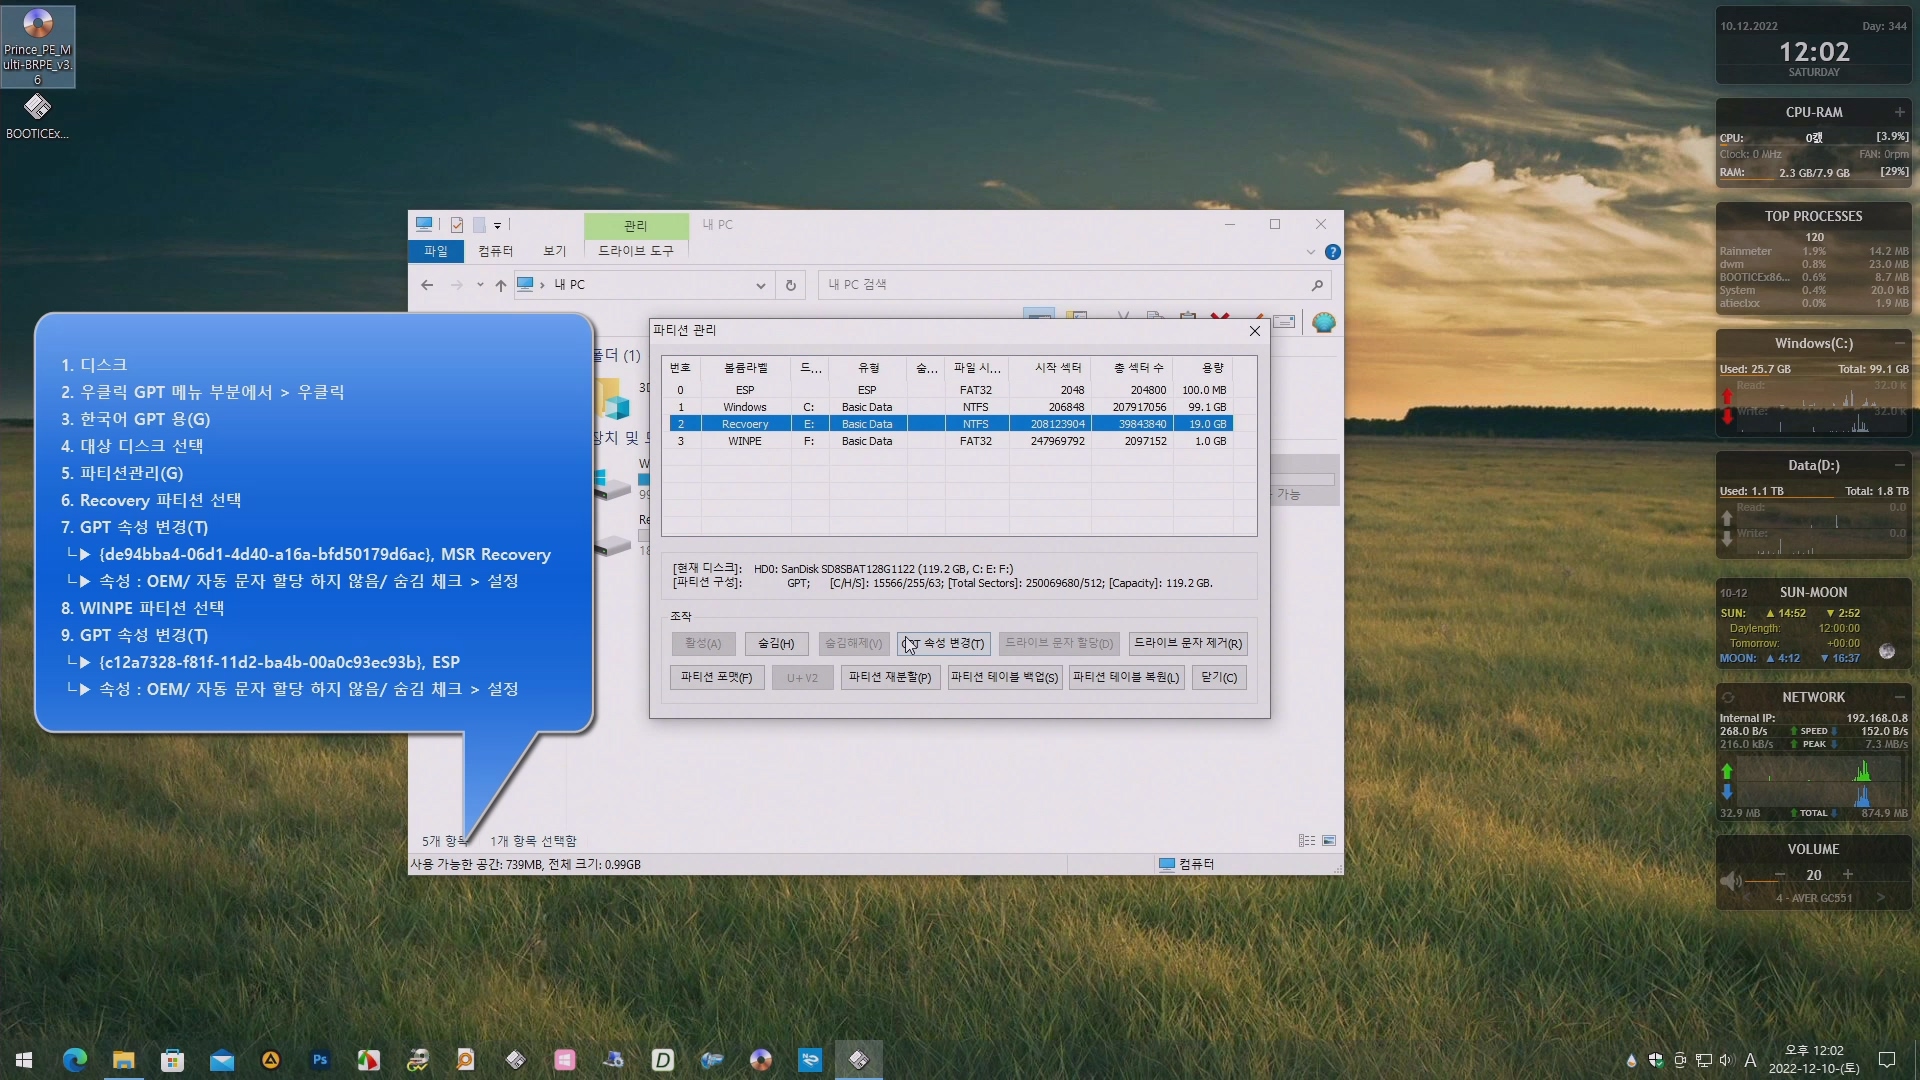Open the Mail app on taskbar

221,1060
